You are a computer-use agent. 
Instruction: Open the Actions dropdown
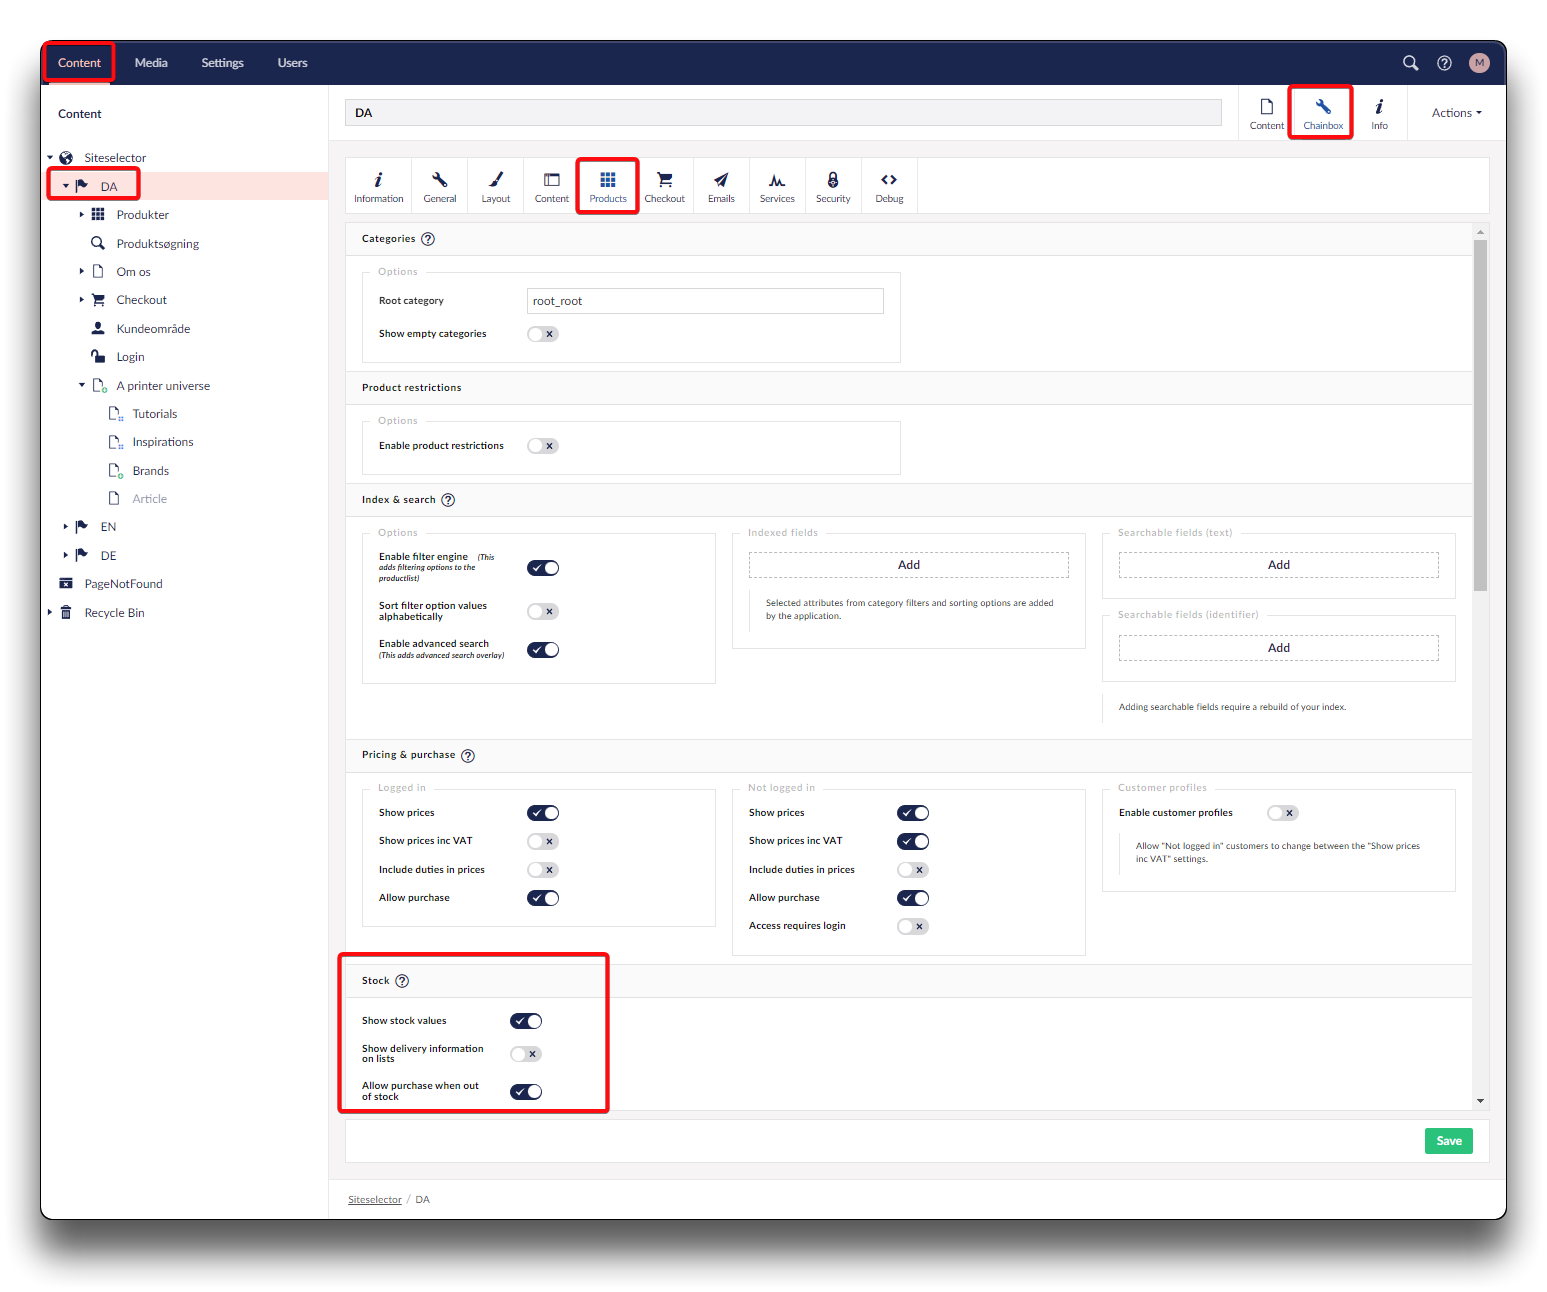click(x=1456, y=113)
